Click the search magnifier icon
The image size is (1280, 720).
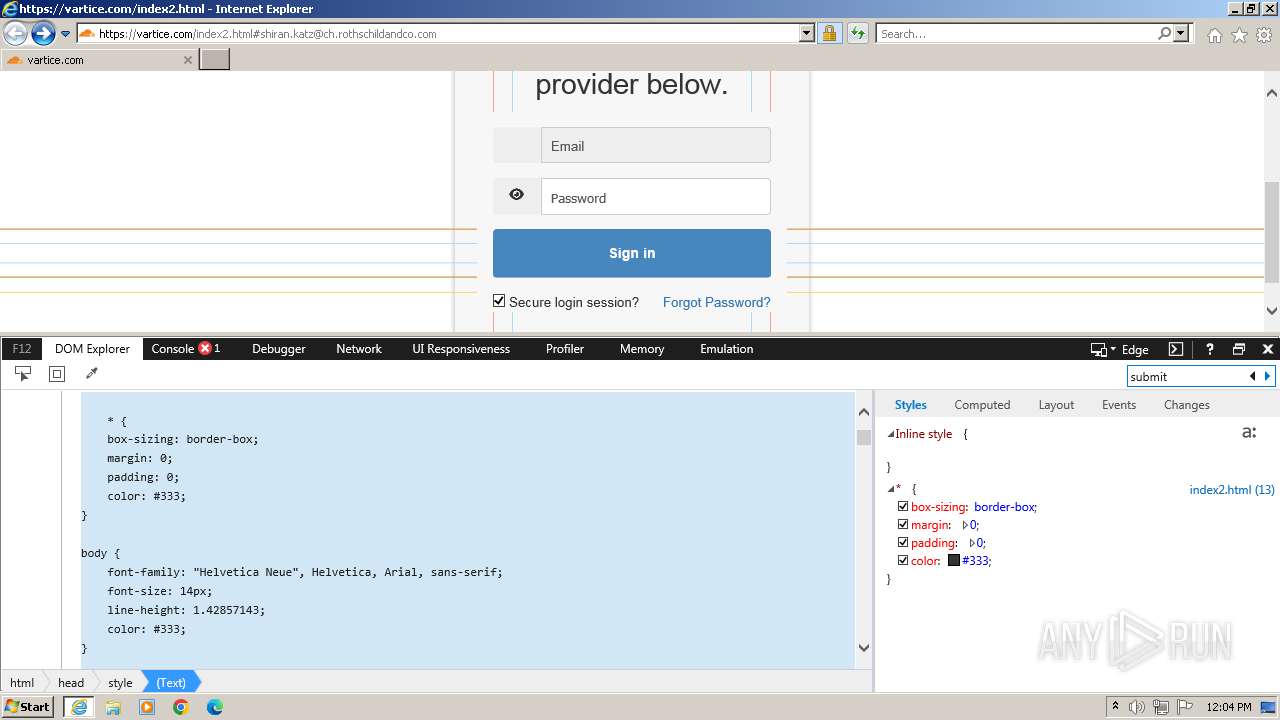pos(1164,33)
